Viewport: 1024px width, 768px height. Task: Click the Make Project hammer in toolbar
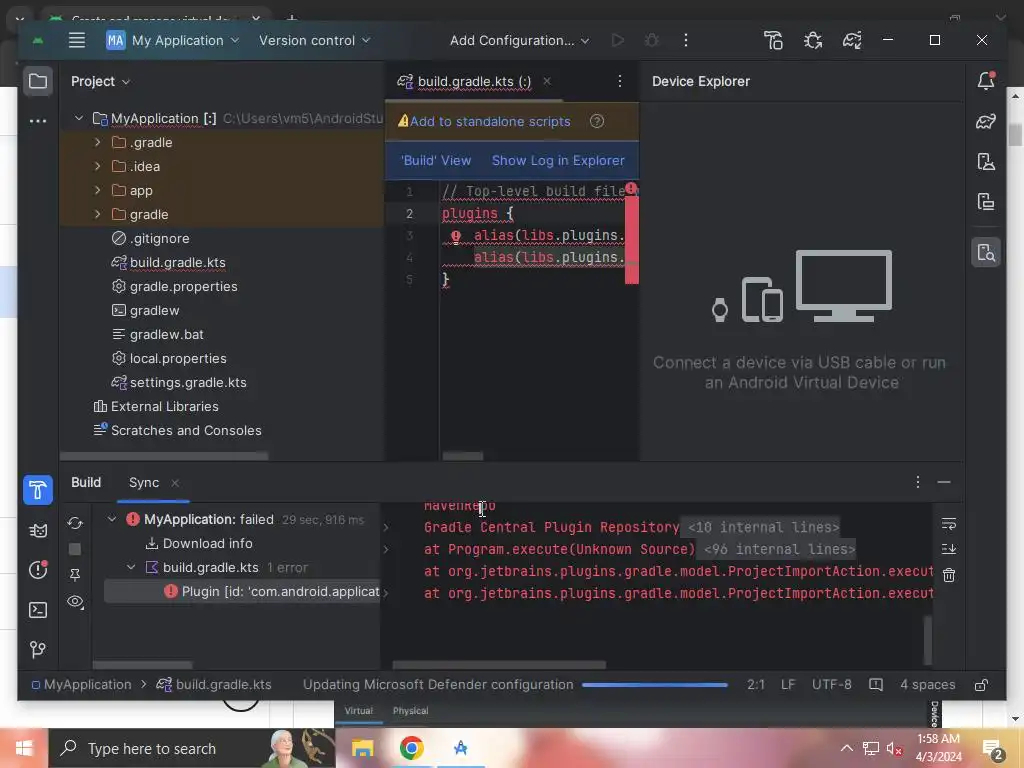(773, 40)
